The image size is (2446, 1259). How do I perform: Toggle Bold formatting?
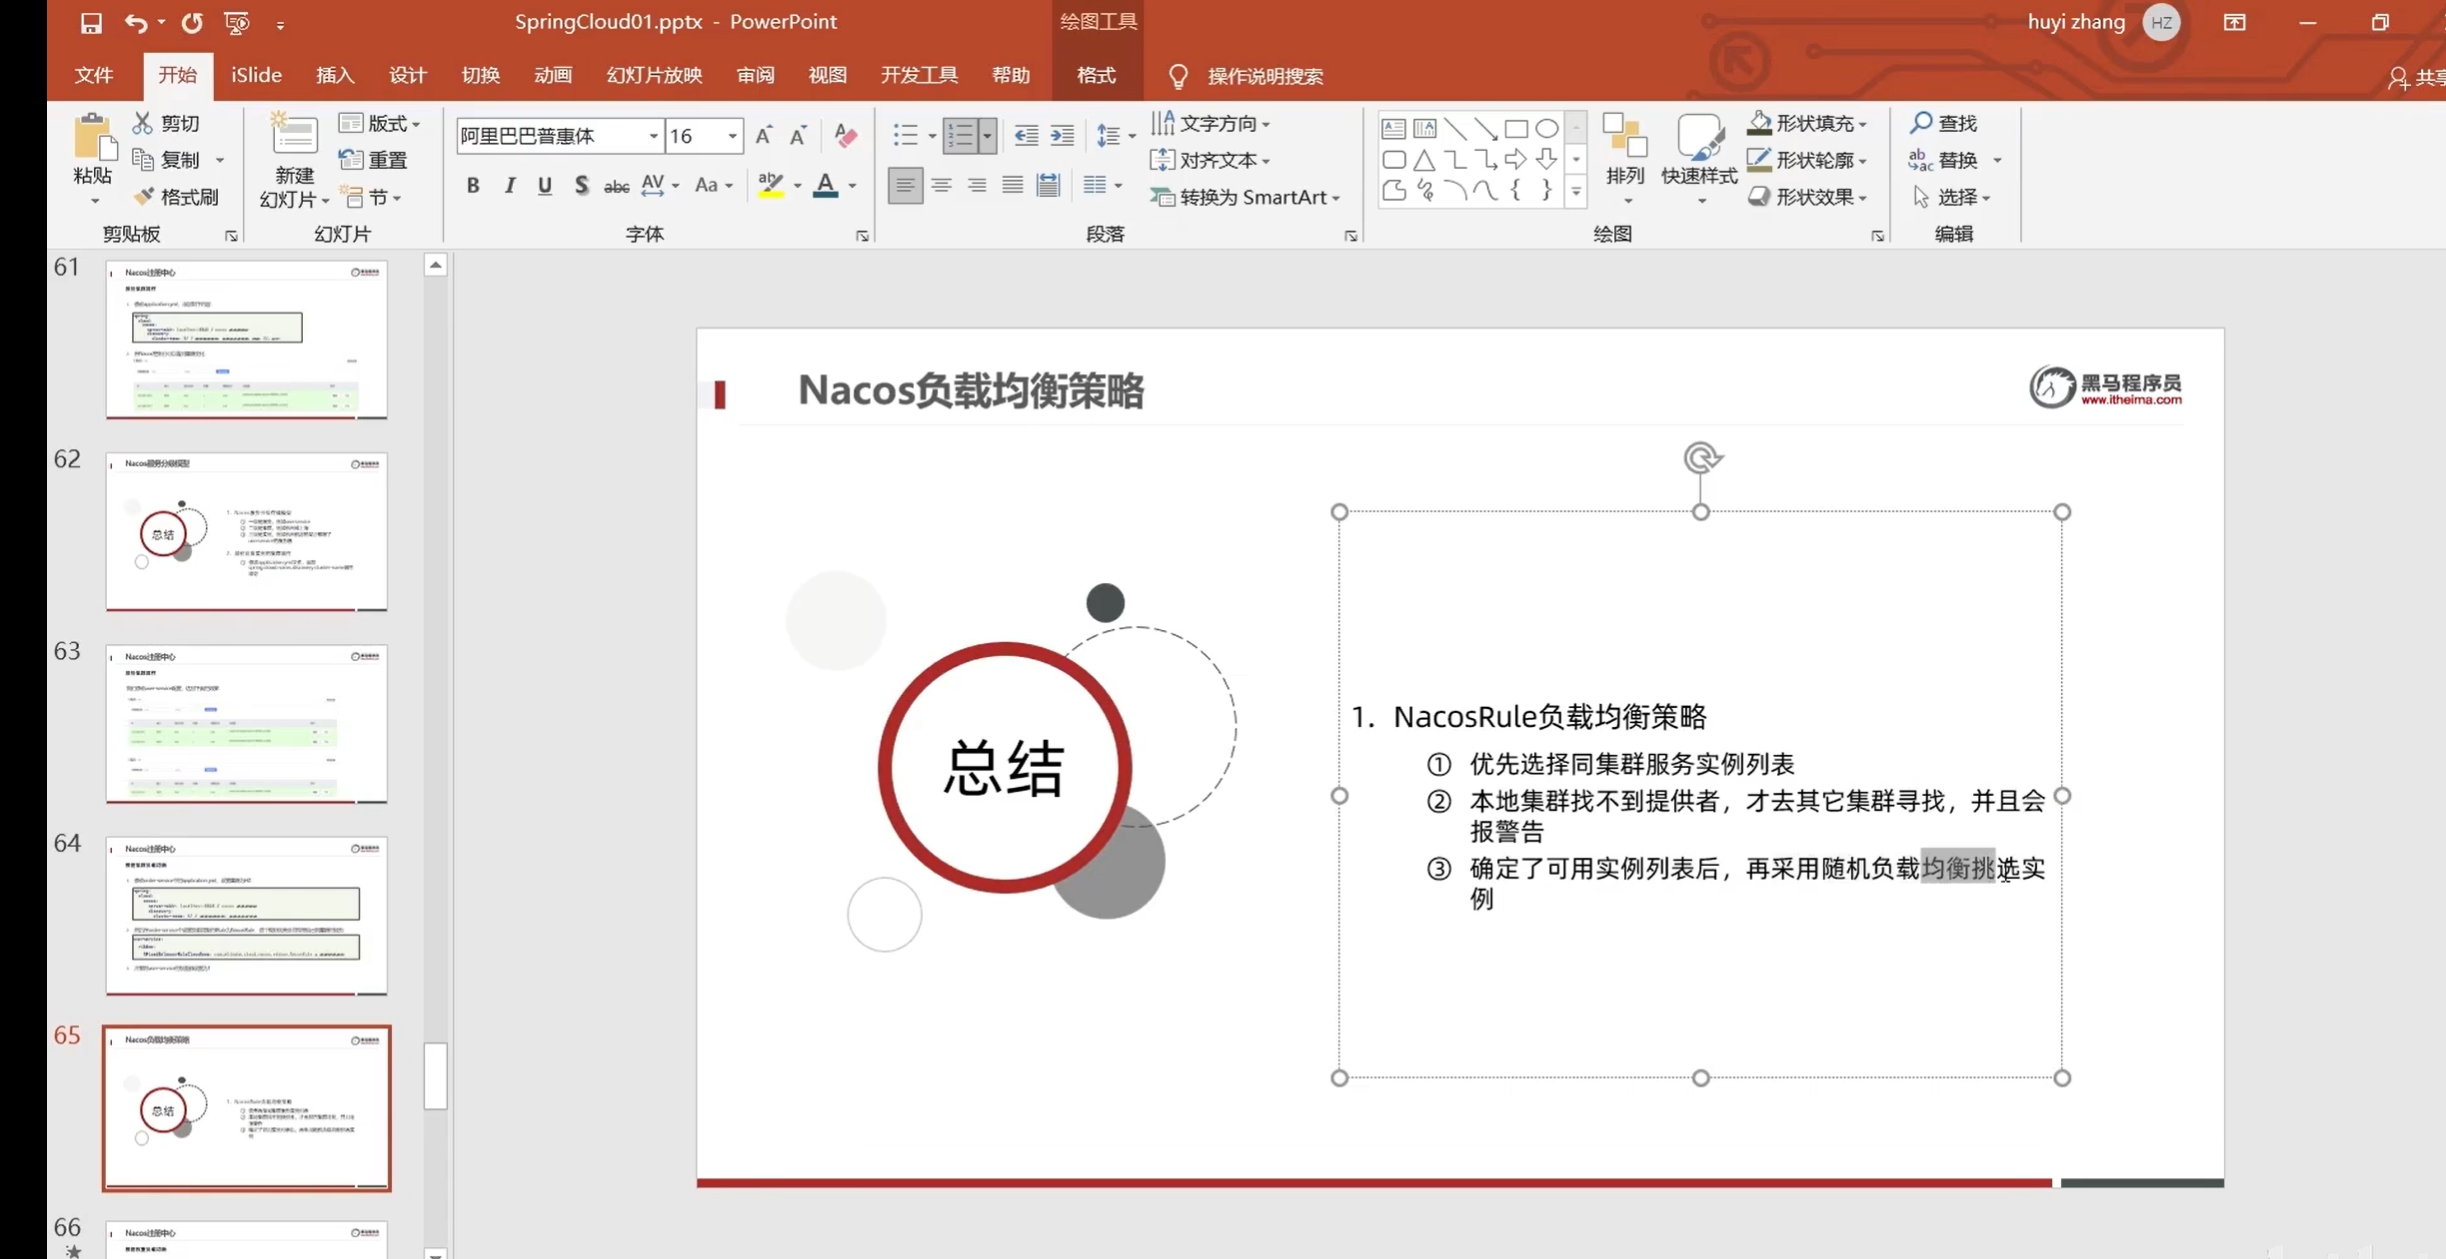point(473,185)
